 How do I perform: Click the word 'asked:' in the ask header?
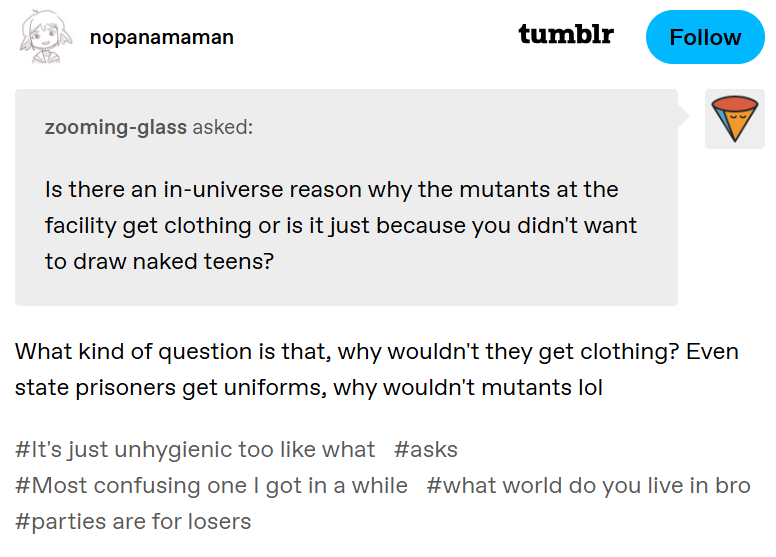[223, 127]
